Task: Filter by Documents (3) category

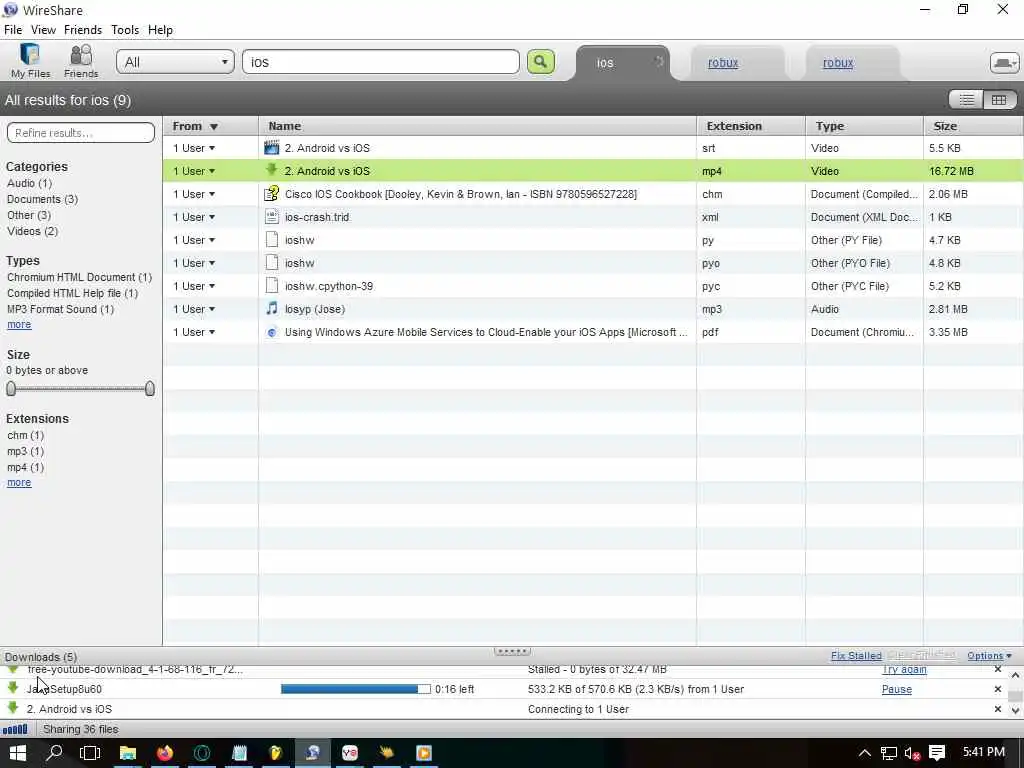Action: [42, 199]
